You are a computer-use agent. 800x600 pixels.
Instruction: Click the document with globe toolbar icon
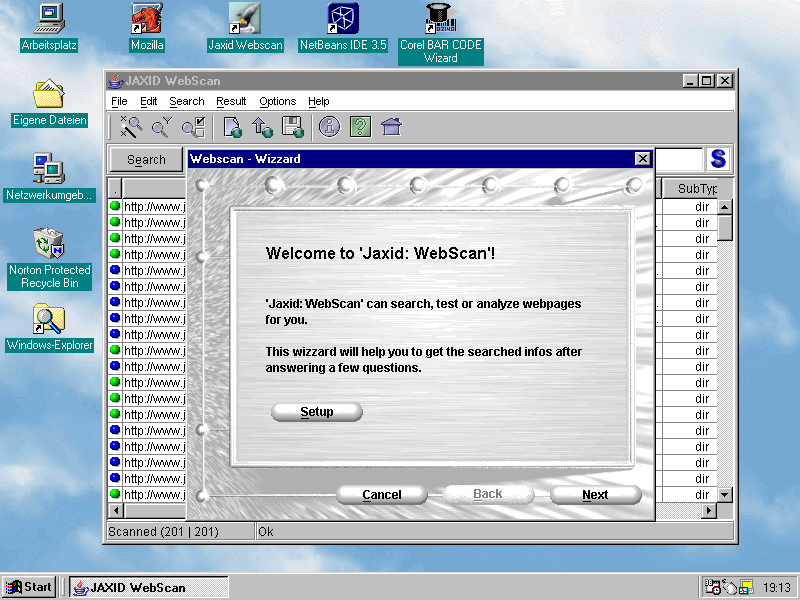pos(233,127)
